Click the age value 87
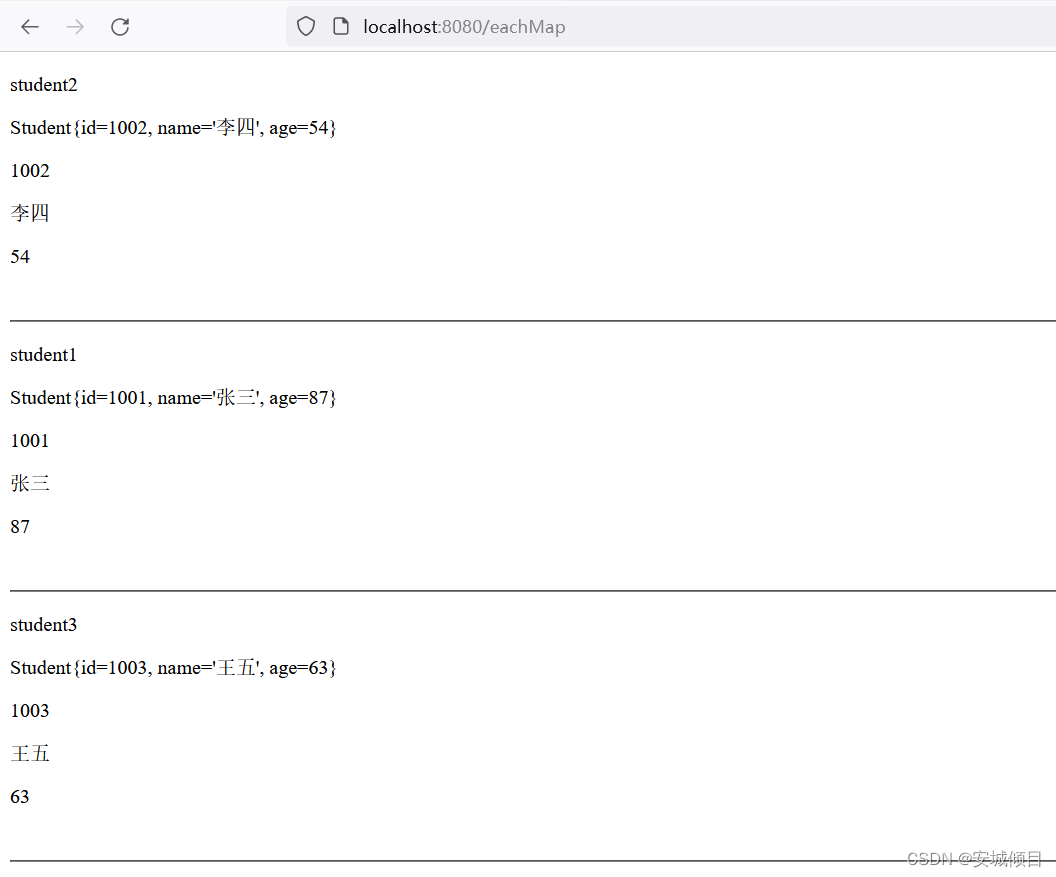 click(20, 527)
